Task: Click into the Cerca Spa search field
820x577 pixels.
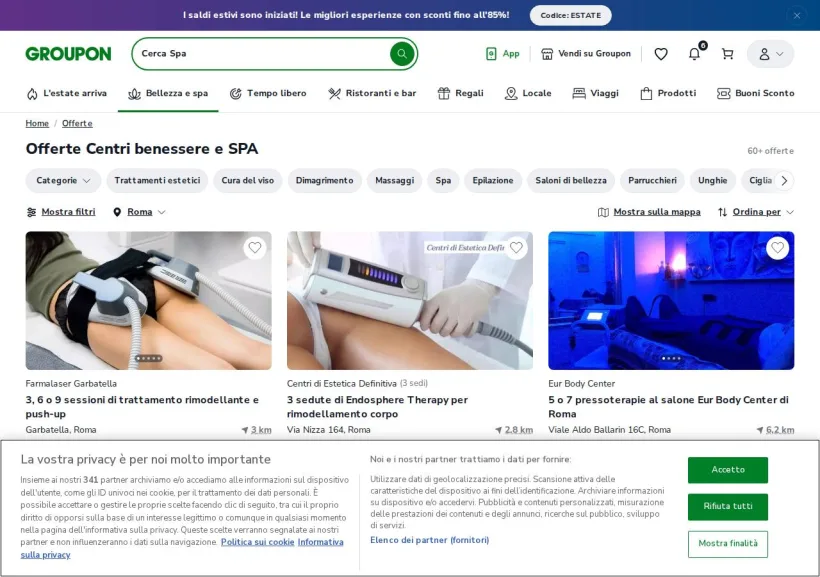Action: (261, 53)
